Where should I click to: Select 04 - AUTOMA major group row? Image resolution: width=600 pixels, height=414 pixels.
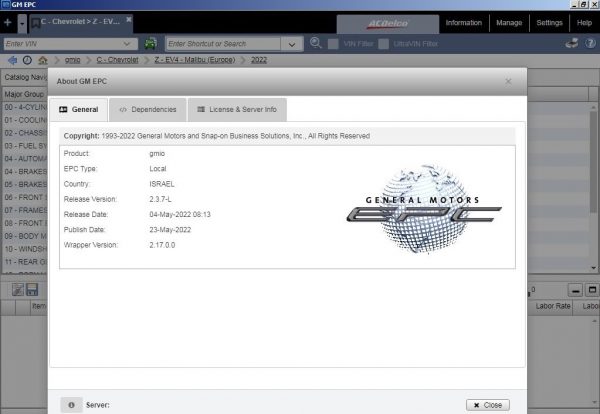[25, 159]
